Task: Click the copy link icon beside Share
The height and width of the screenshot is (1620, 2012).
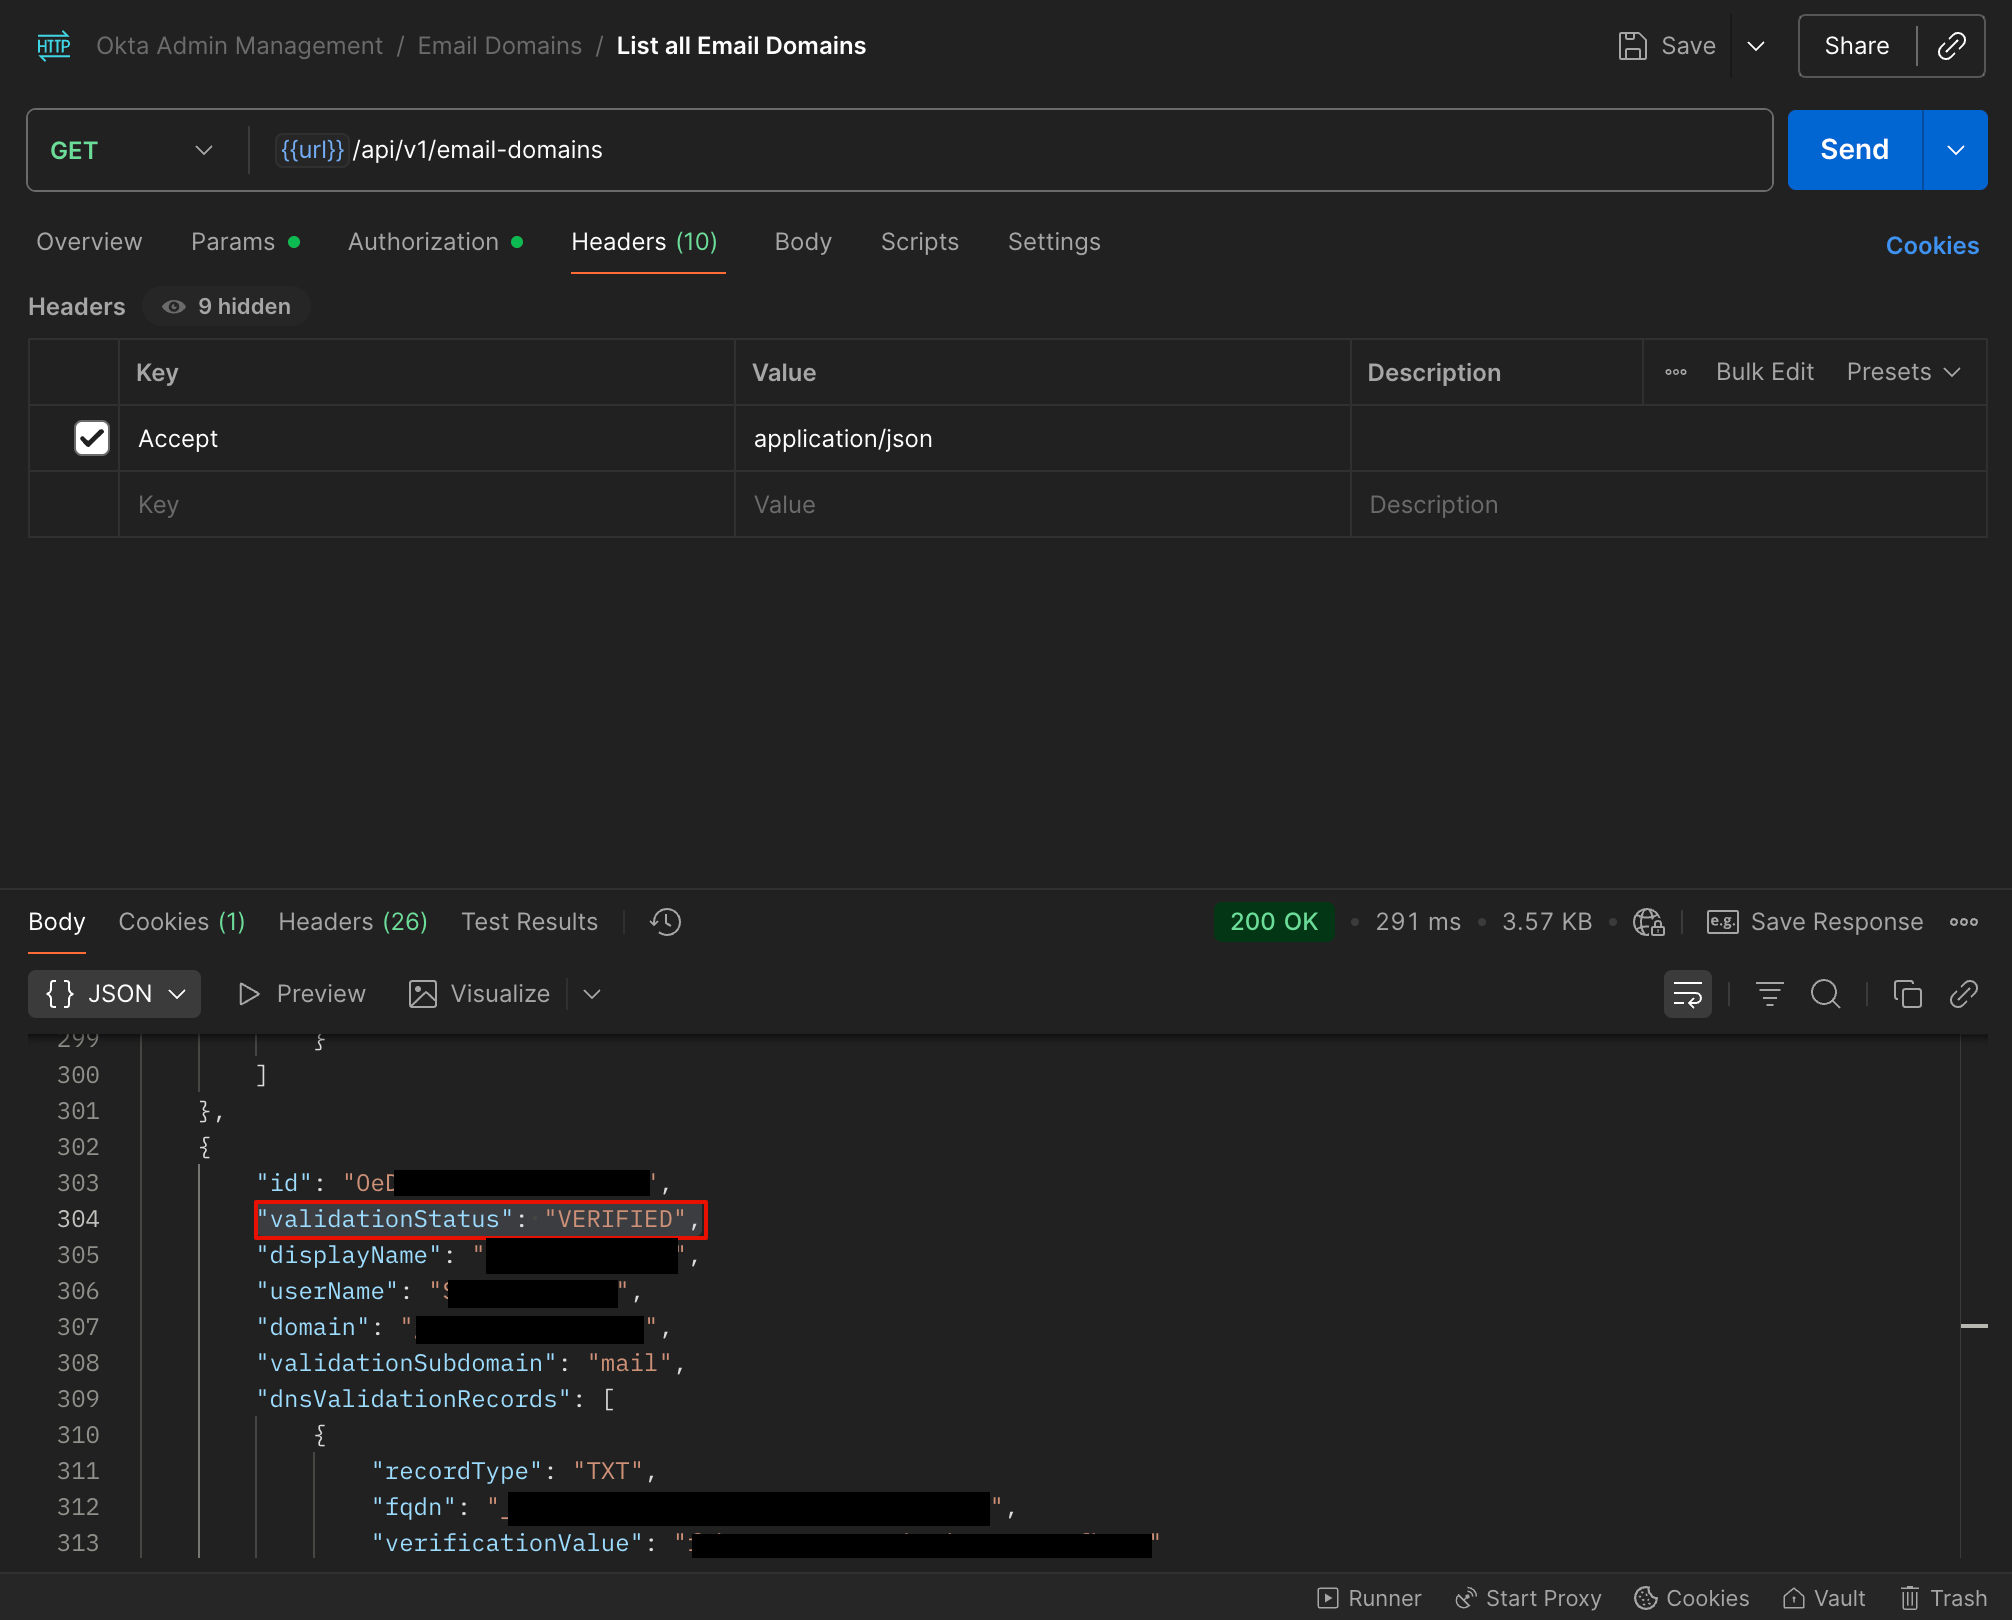Action: [x=1951, y=46]
